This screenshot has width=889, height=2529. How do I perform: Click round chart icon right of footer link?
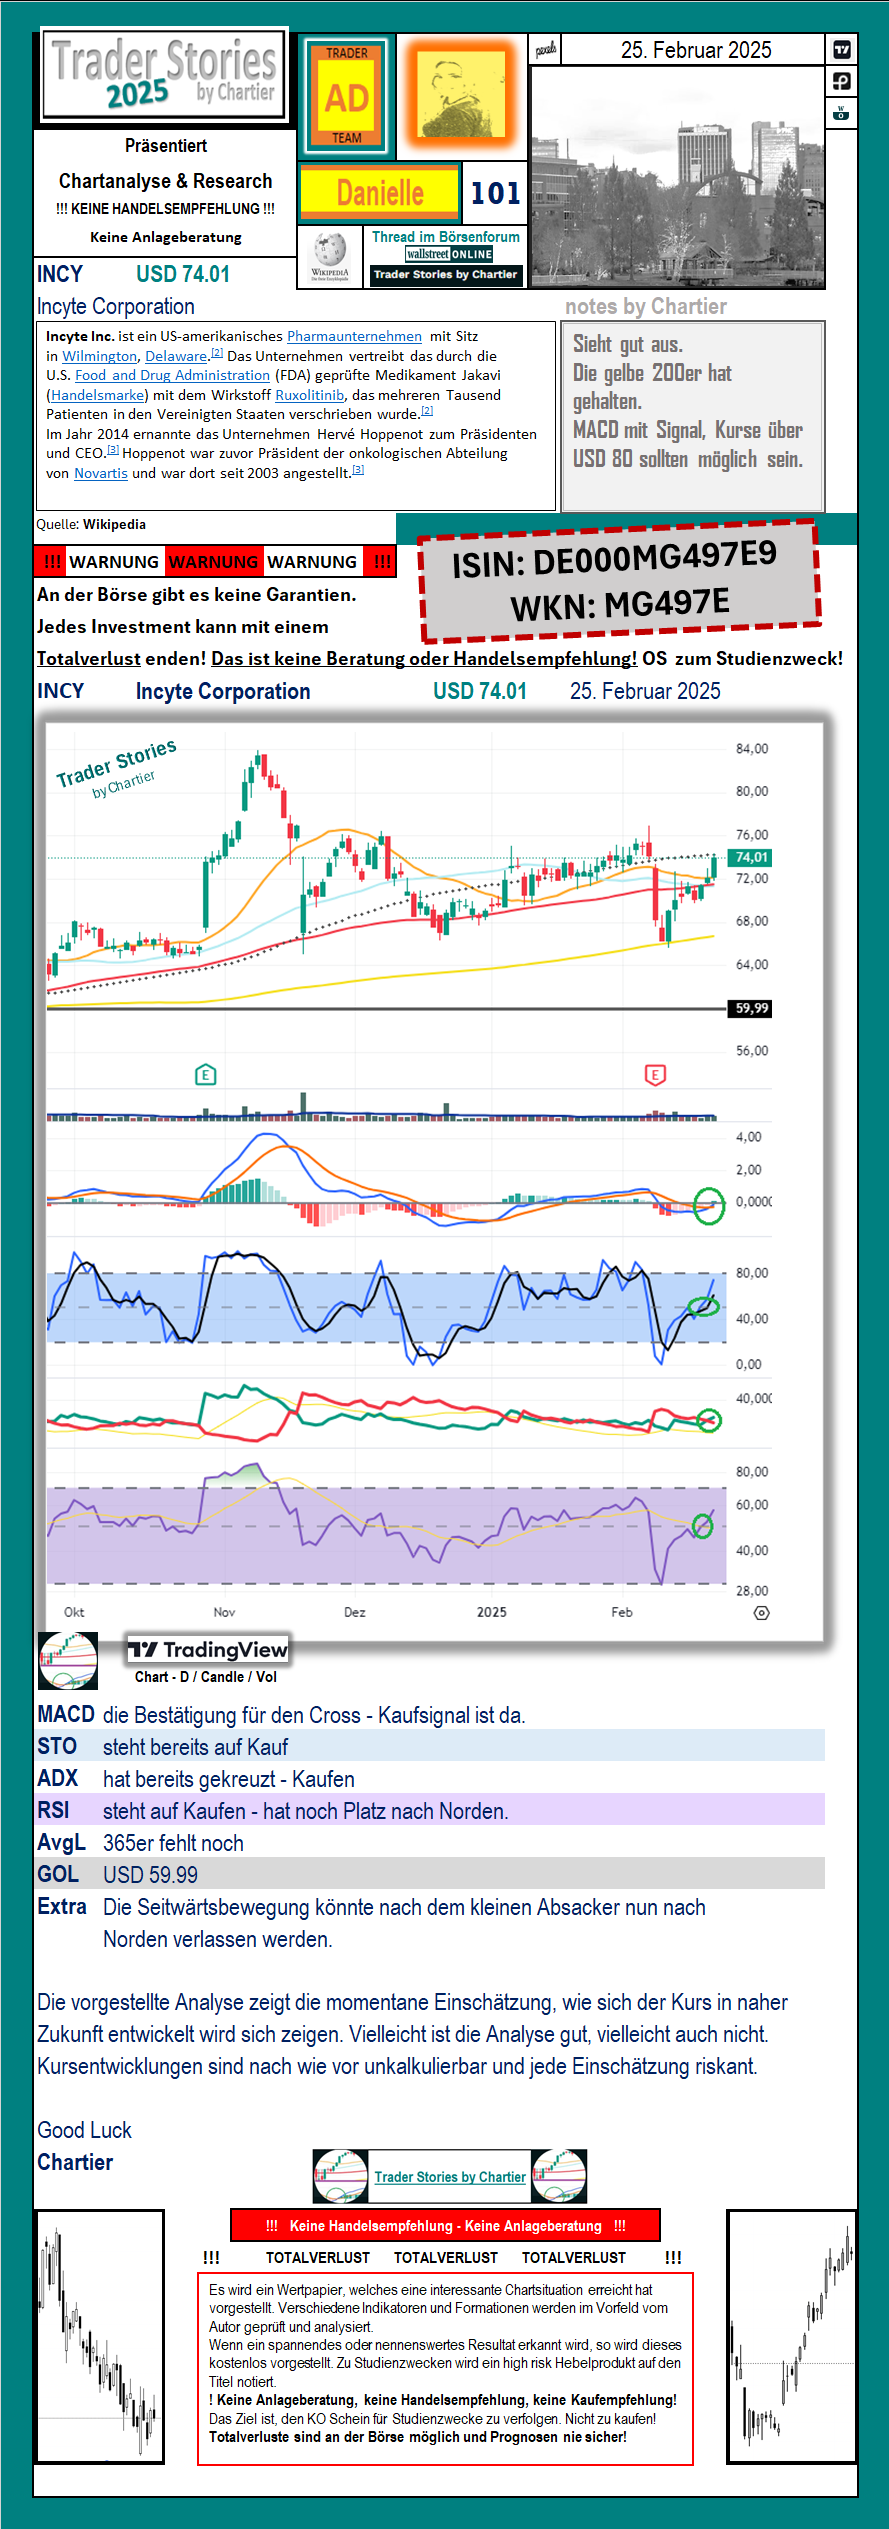(559, 2176)
